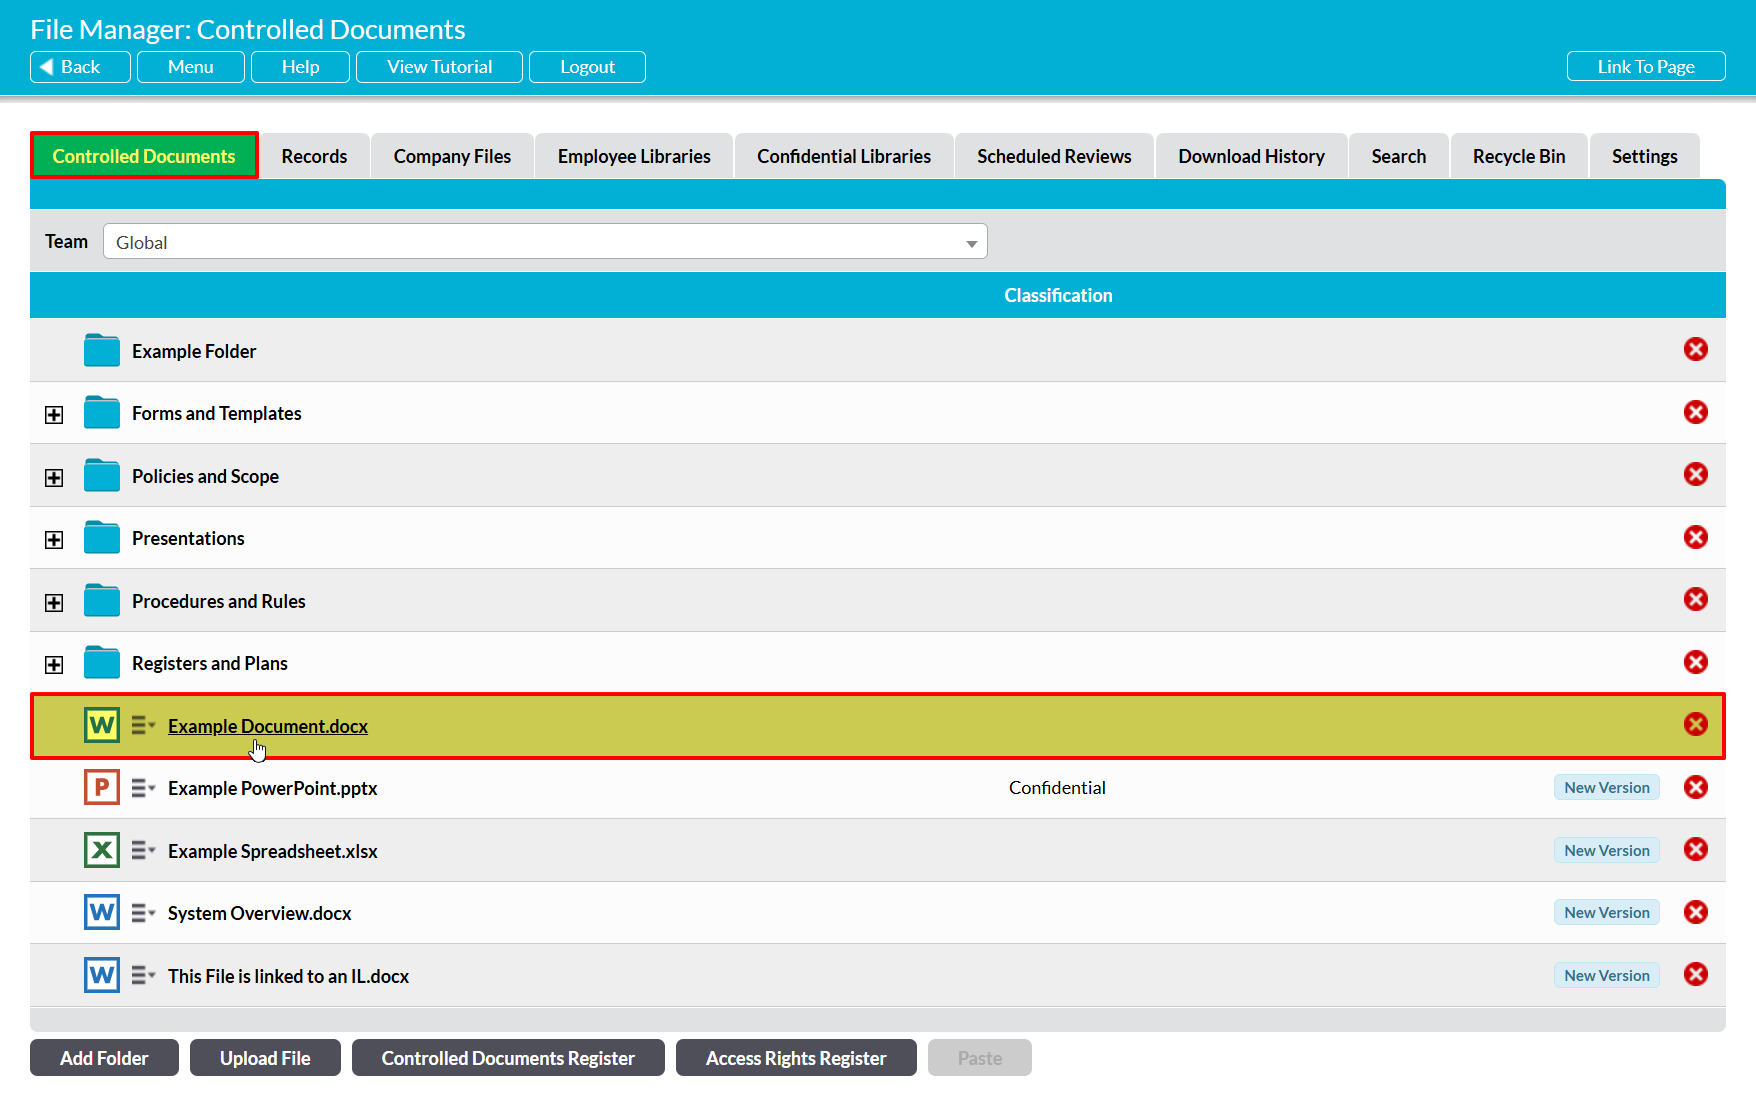This screenshot has height=1095, width=1756.
Task: Expand the Forms and Templates folder
Action: [54, 415]
